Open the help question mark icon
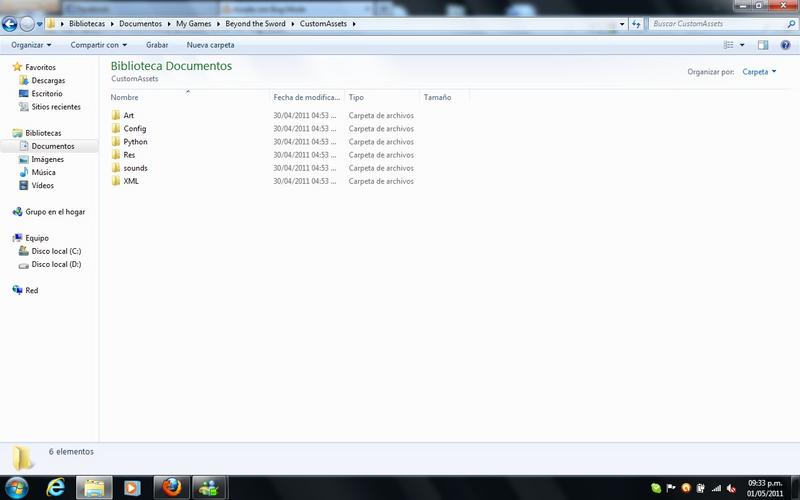The width and height of the screenshot is (800, 500). tap(785, 45)
